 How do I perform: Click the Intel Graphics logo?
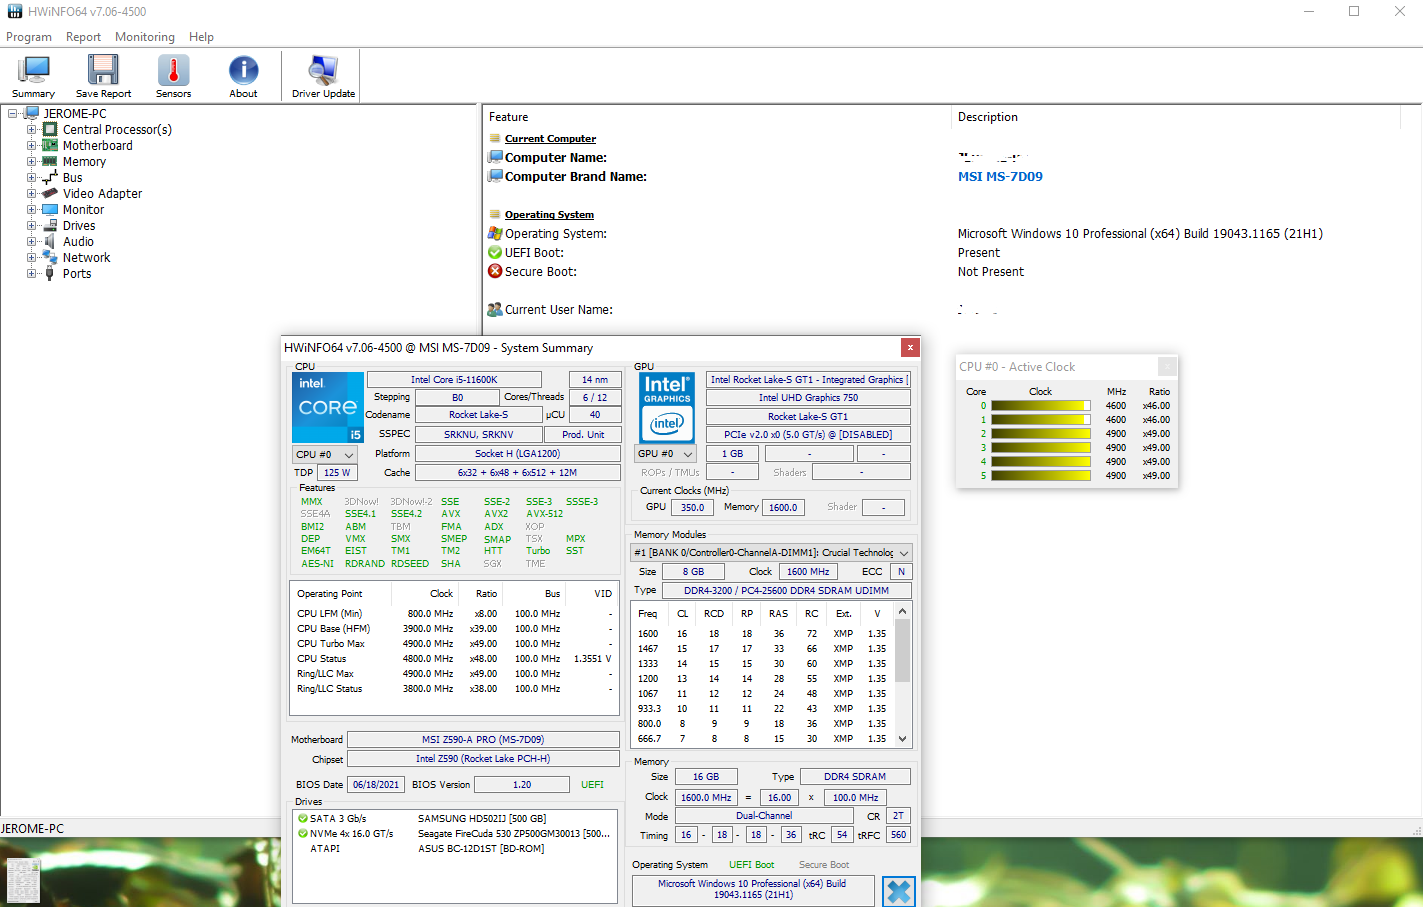click(x=667, y=407)
